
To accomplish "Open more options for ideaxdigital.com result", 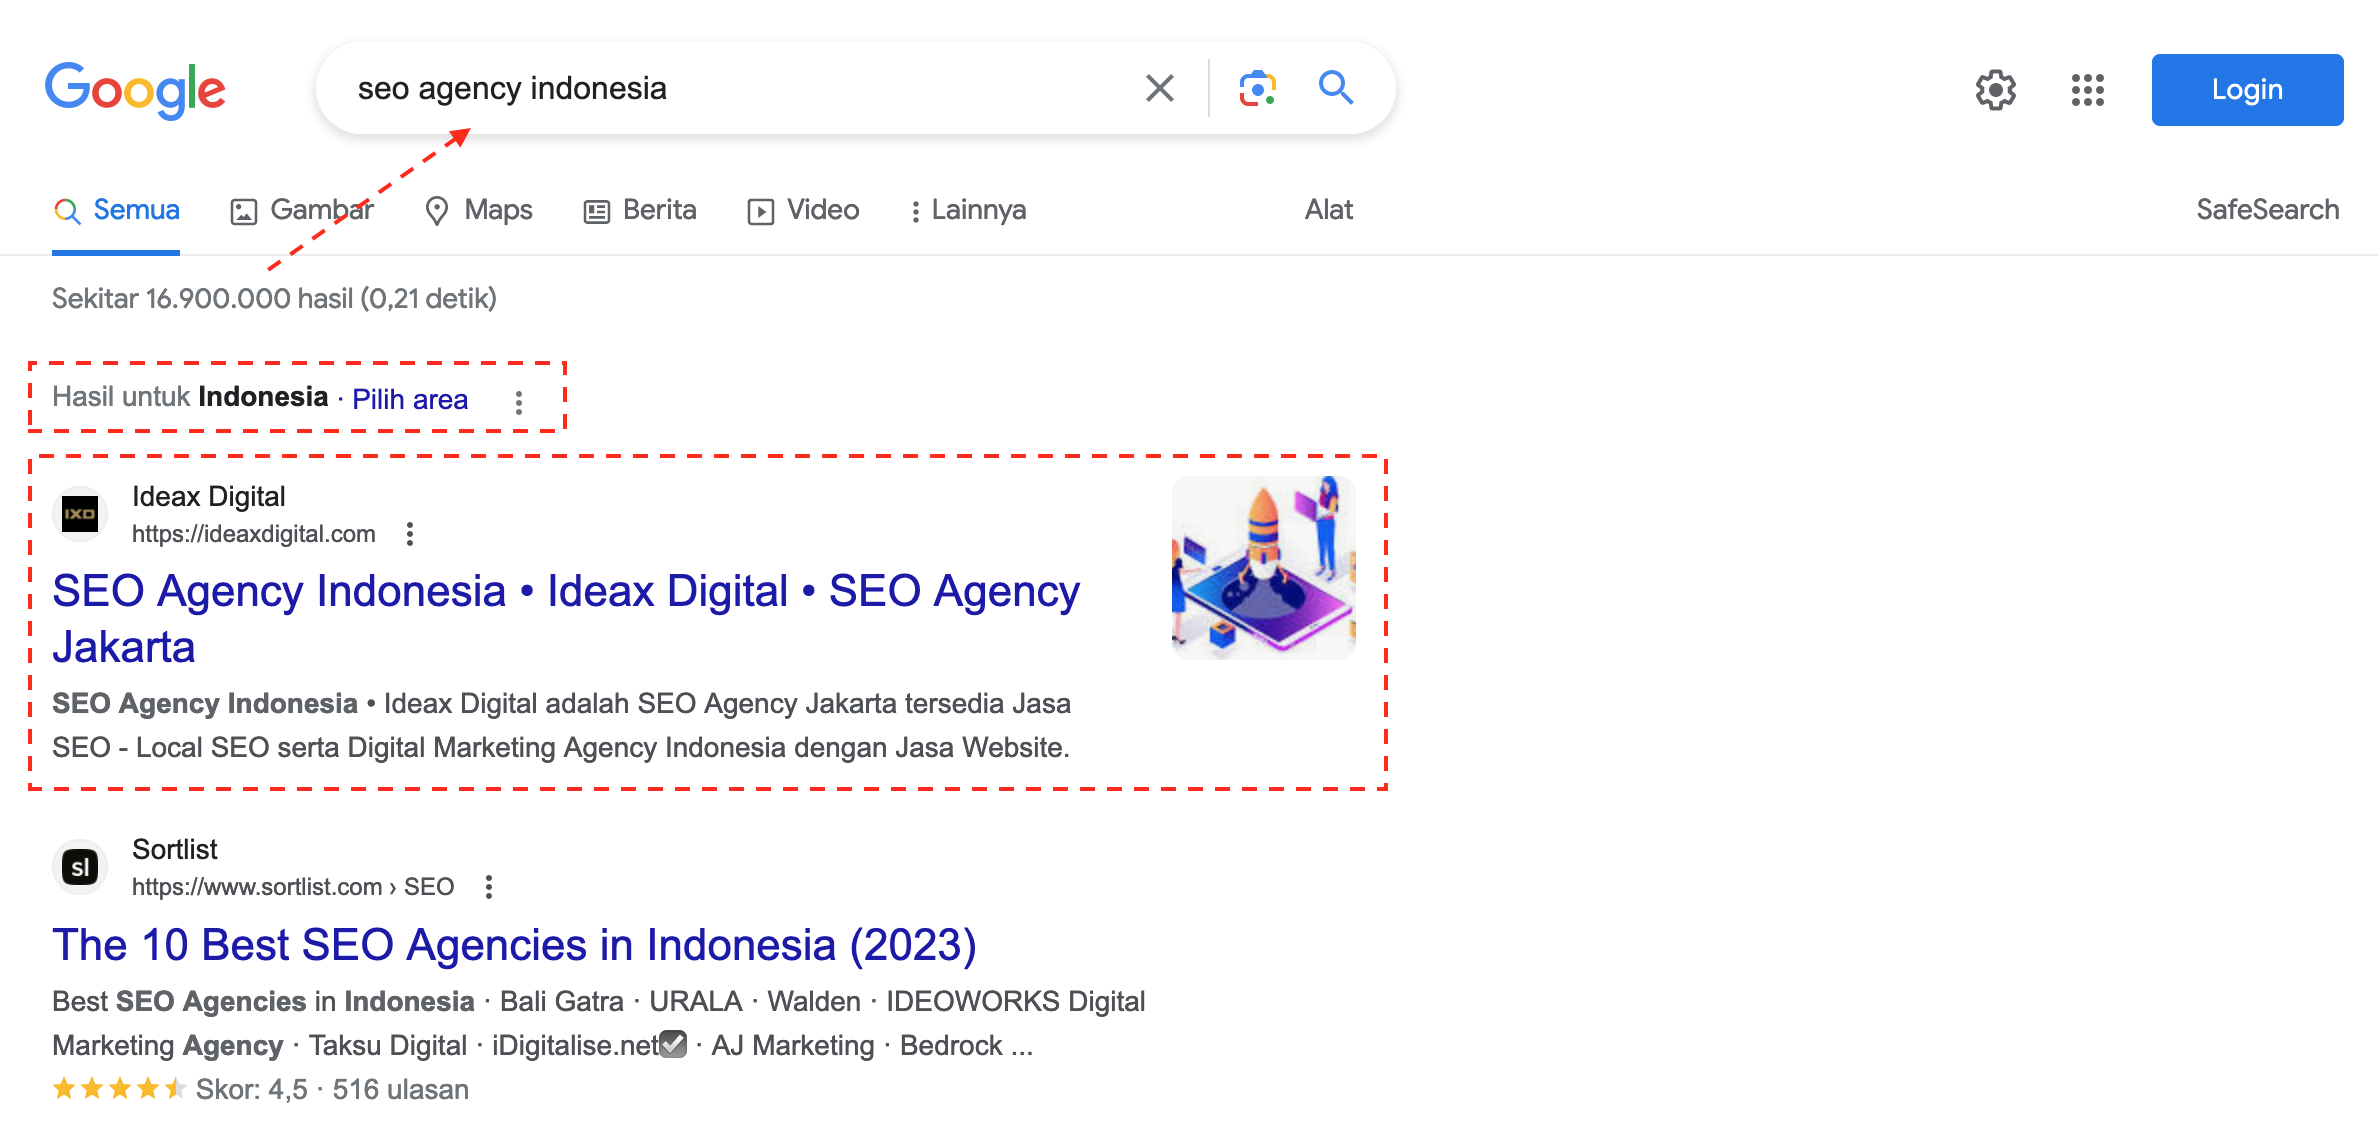I will pos(409,534).
